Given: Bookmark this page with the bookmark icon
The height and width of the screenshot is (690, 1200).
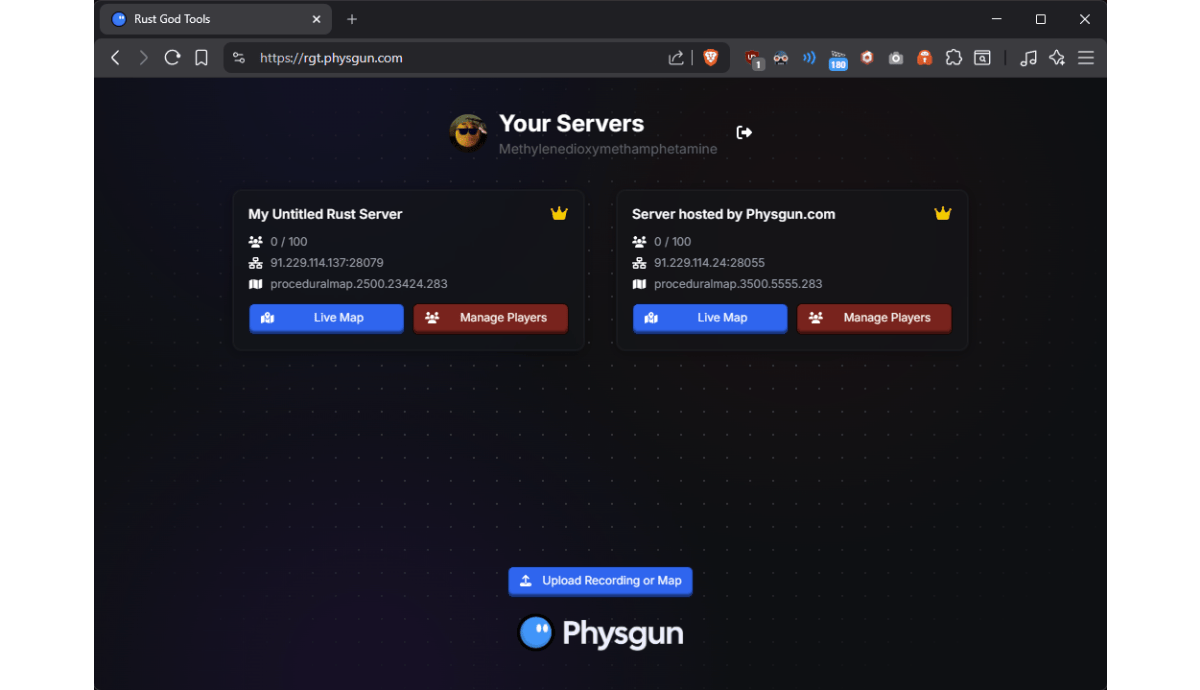Looking at the screenshot, I should [x=201, y=58].
